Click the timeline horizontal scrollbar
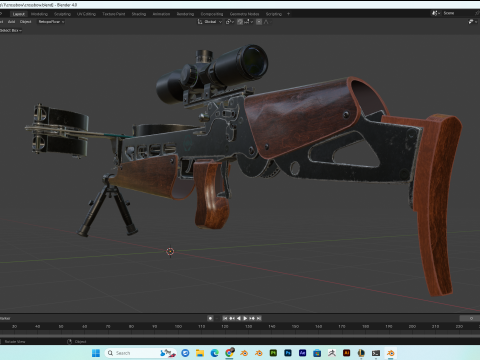Viewport: 480px width, 360px height. tap(240, 337)
